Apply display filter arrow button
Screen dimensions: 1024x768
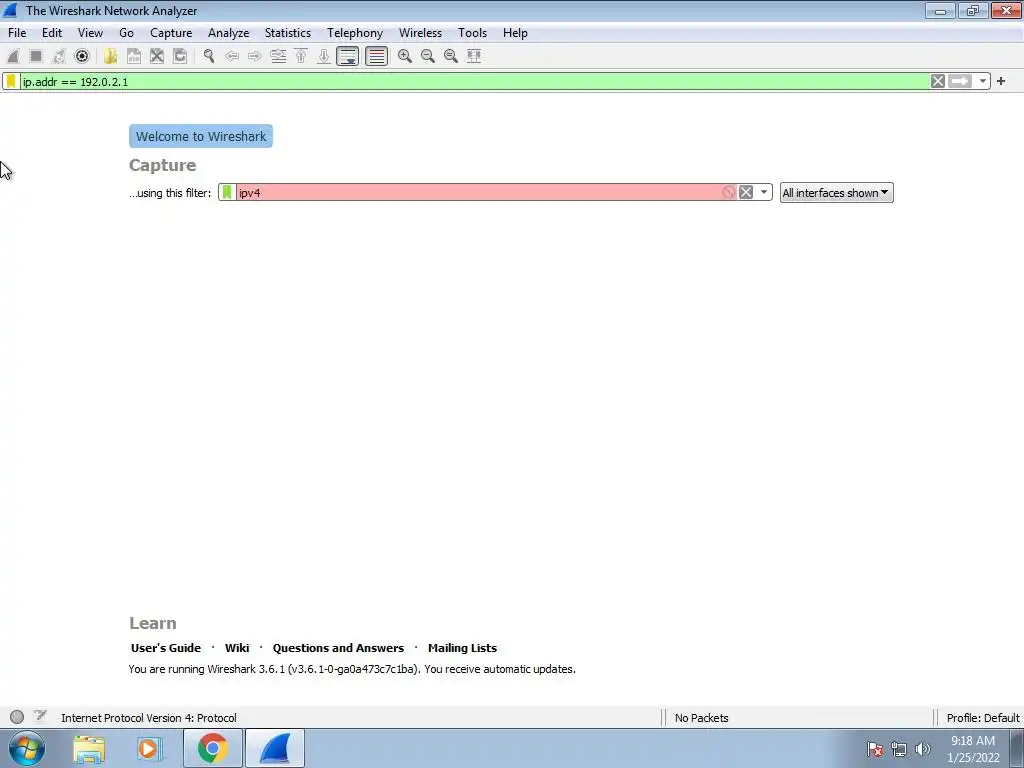[x=960, y=81]
